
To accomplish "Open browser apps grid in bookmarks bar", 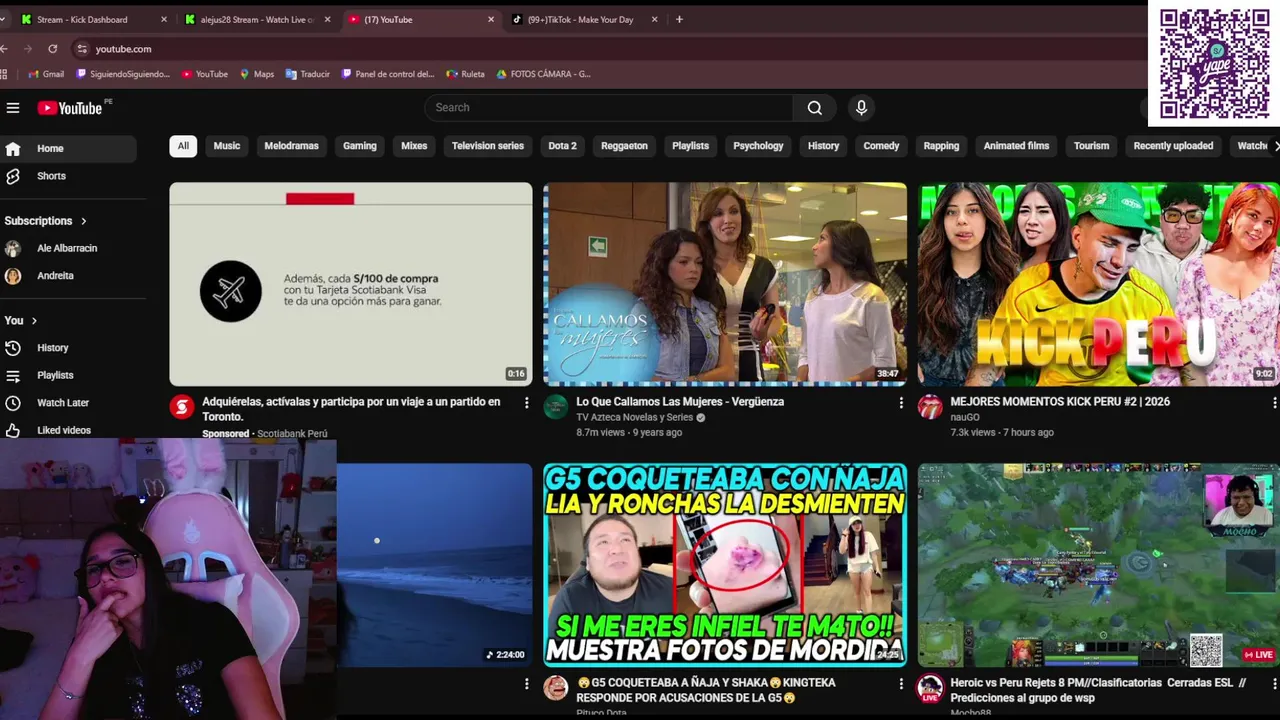I will tap(4, 74).
